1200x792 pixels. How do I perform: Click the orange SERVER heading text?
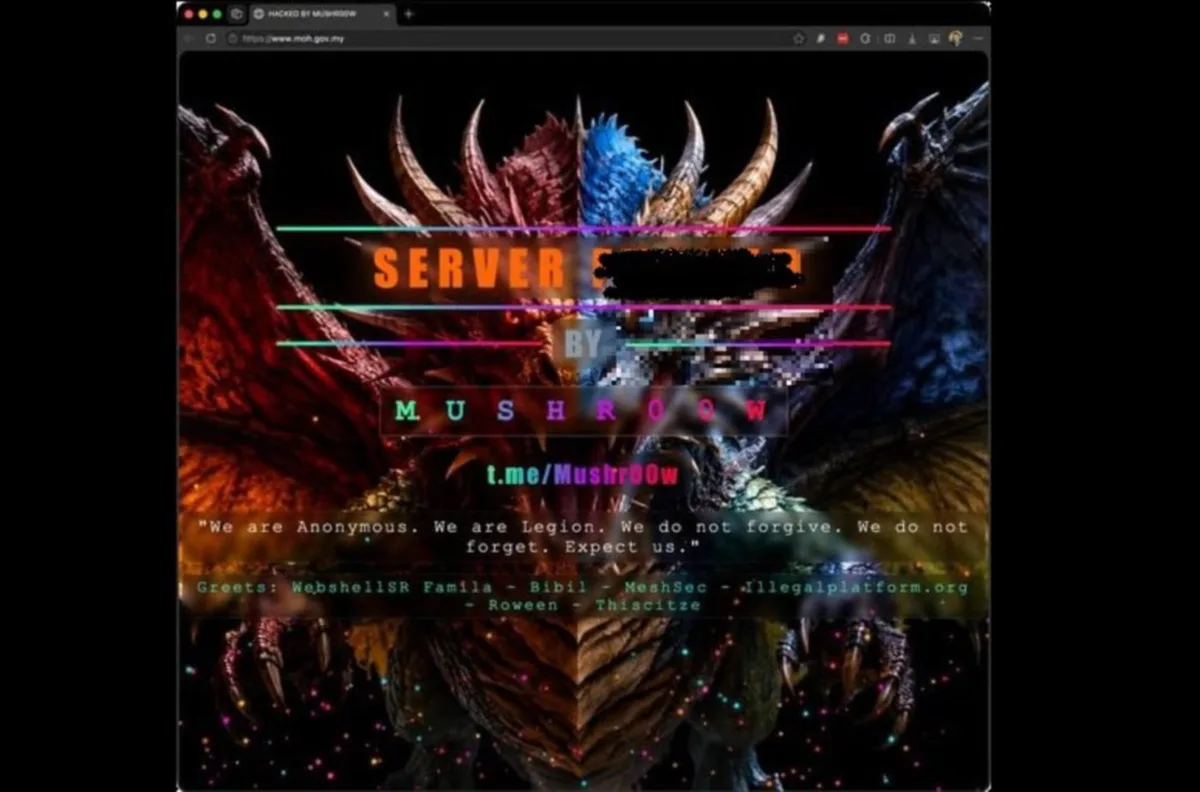pos(469,268)
